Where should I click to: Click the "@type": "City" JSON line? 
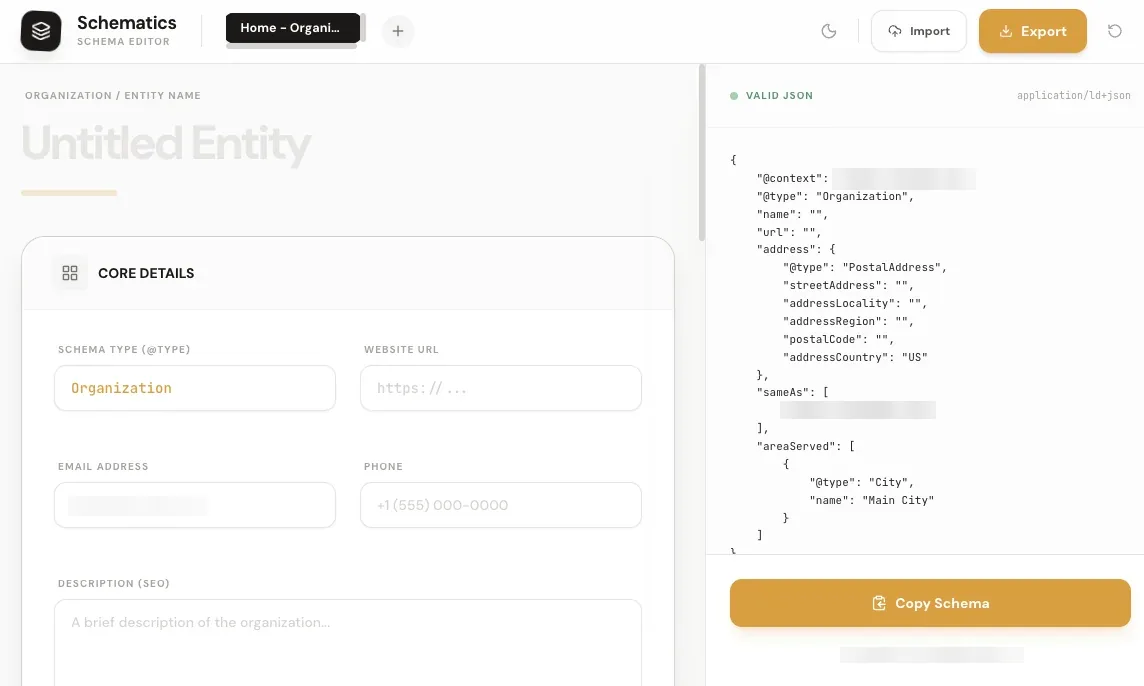[861, 482]
